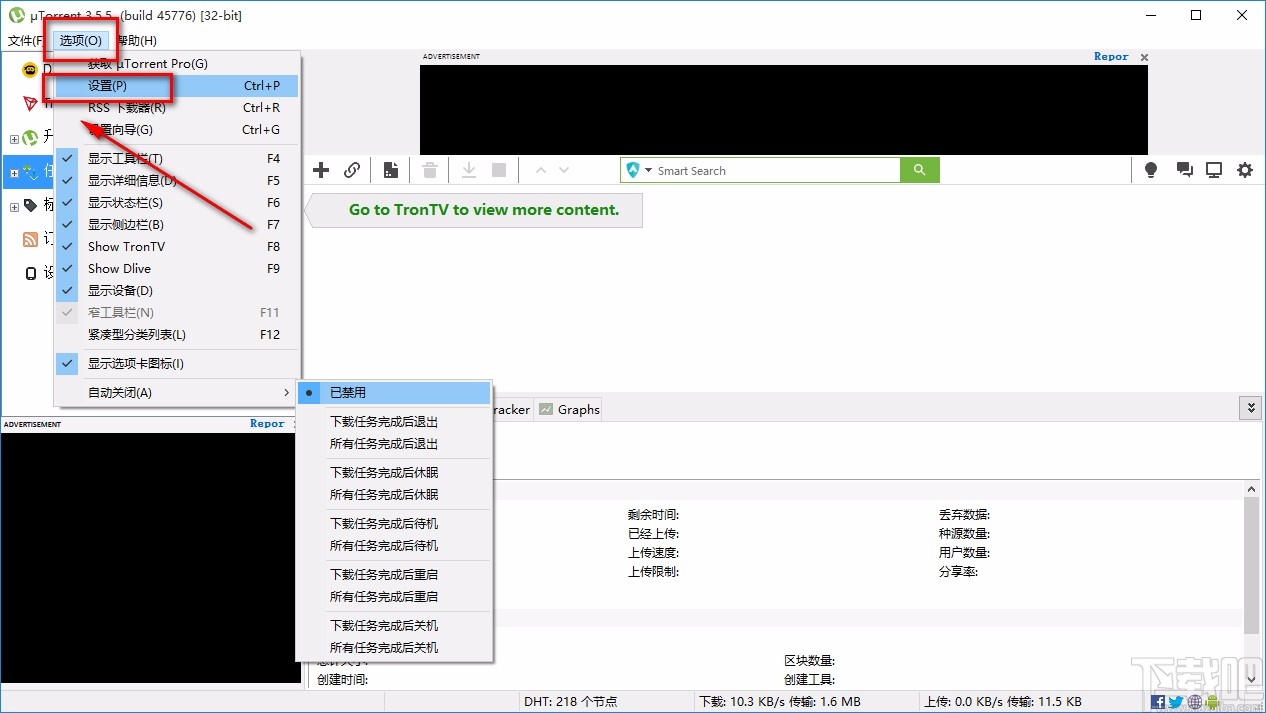Click the Stop square icon in toolbar
This screenshot has width=1266, height=713.
click(x=499, y=170)
